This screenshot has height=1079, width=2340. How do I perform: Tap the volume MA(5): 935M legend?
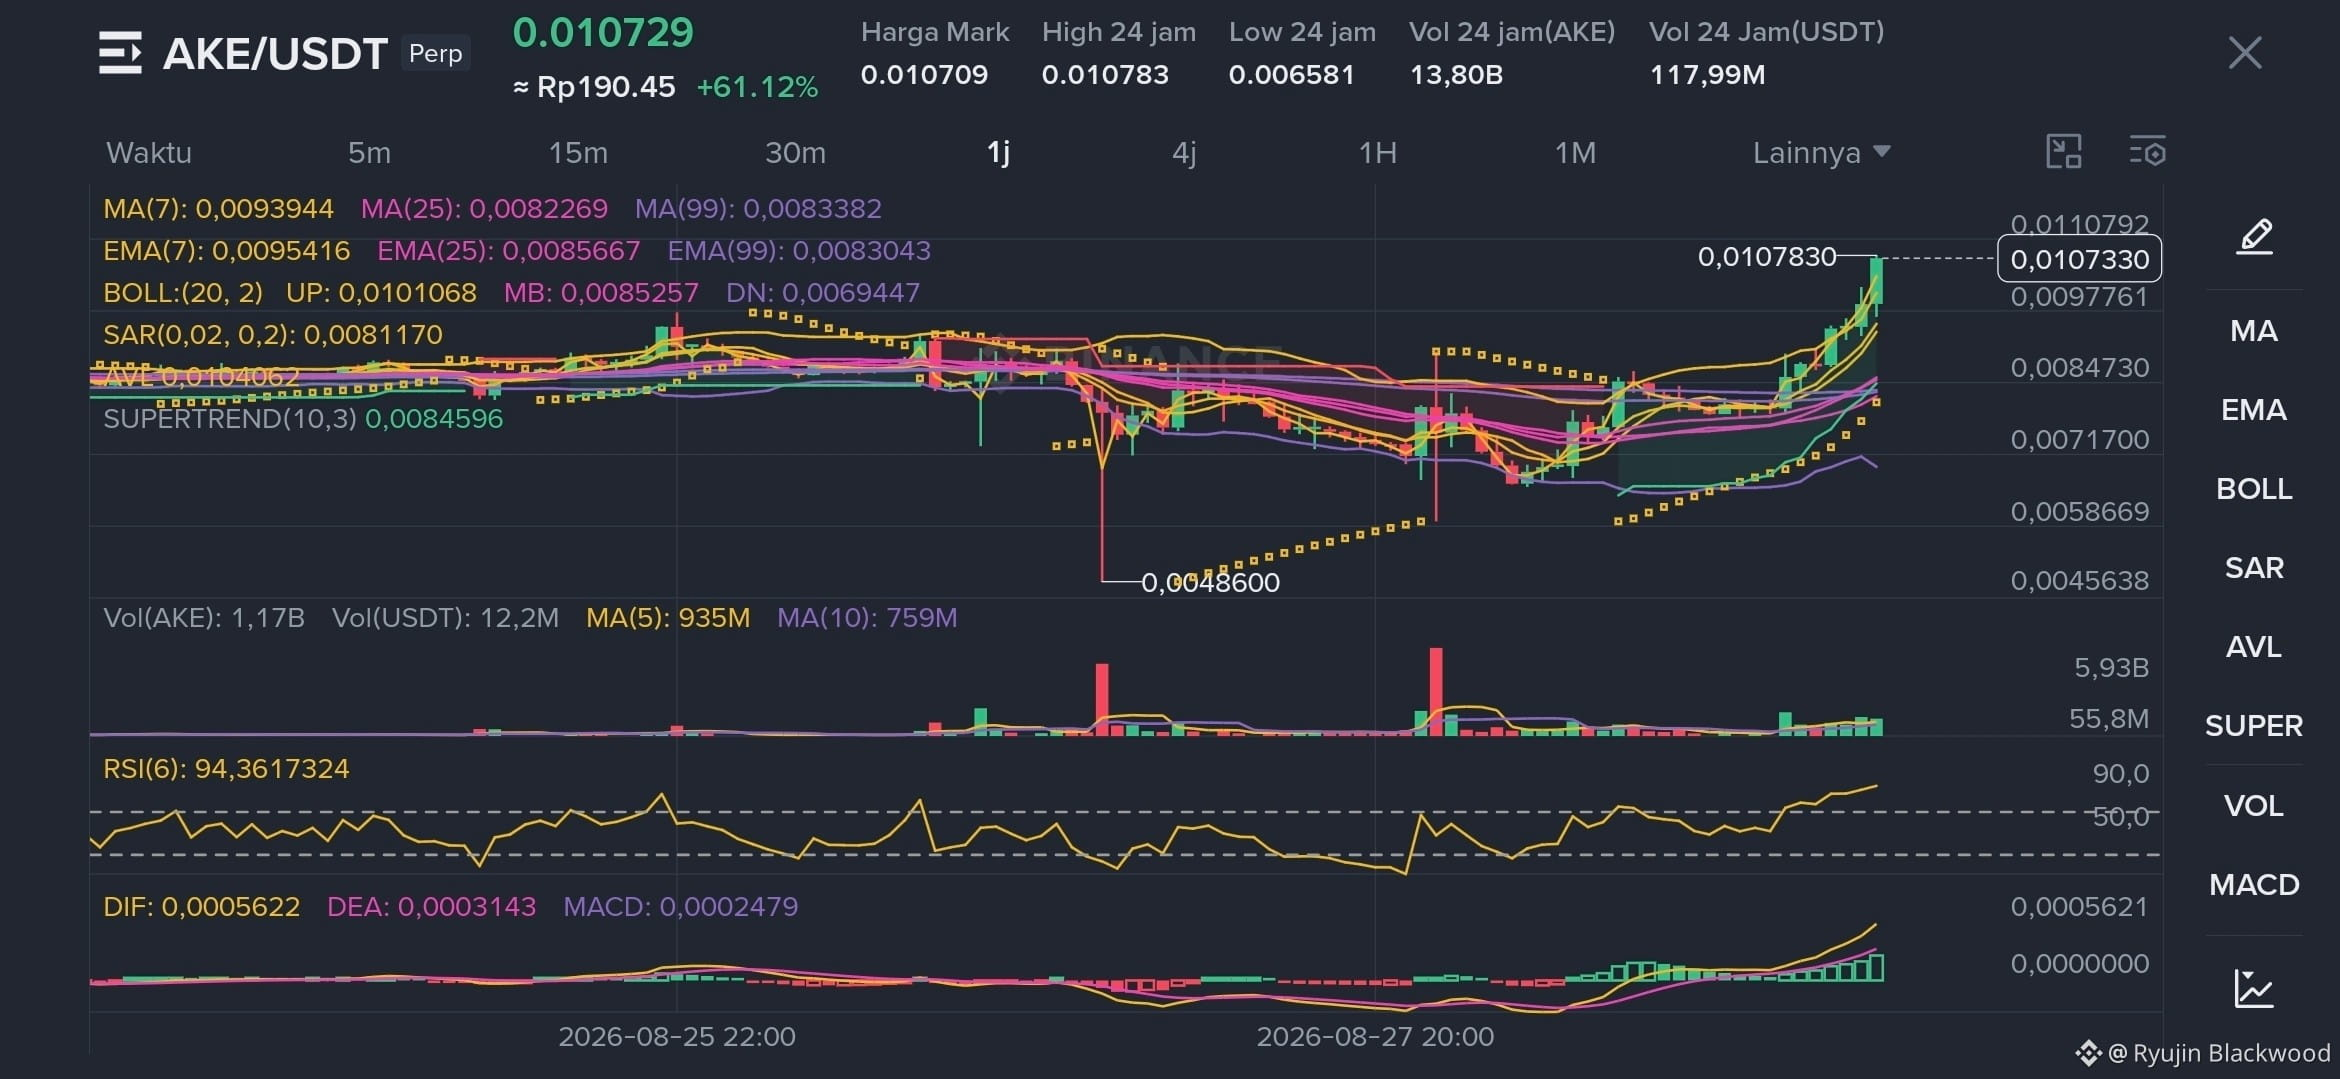(668, 618)
